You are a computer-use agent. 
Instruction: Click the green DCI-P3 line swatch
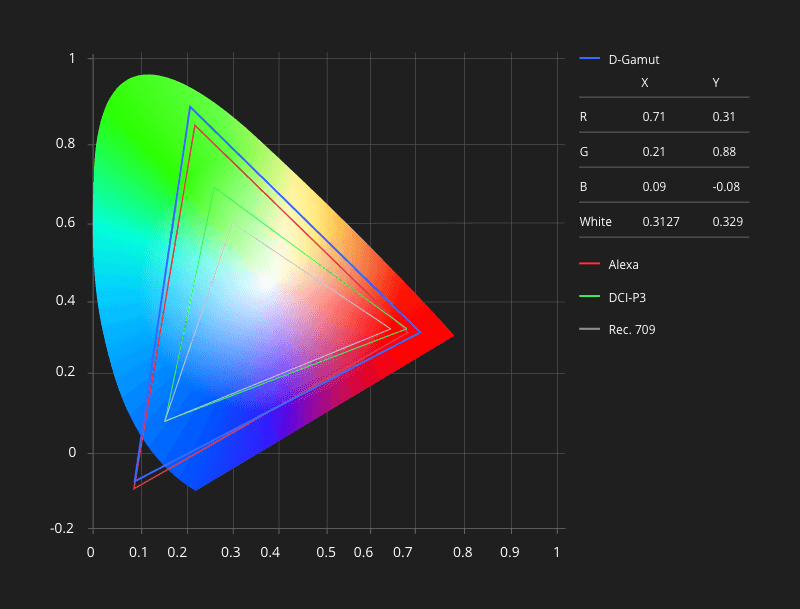pos(590,296)
